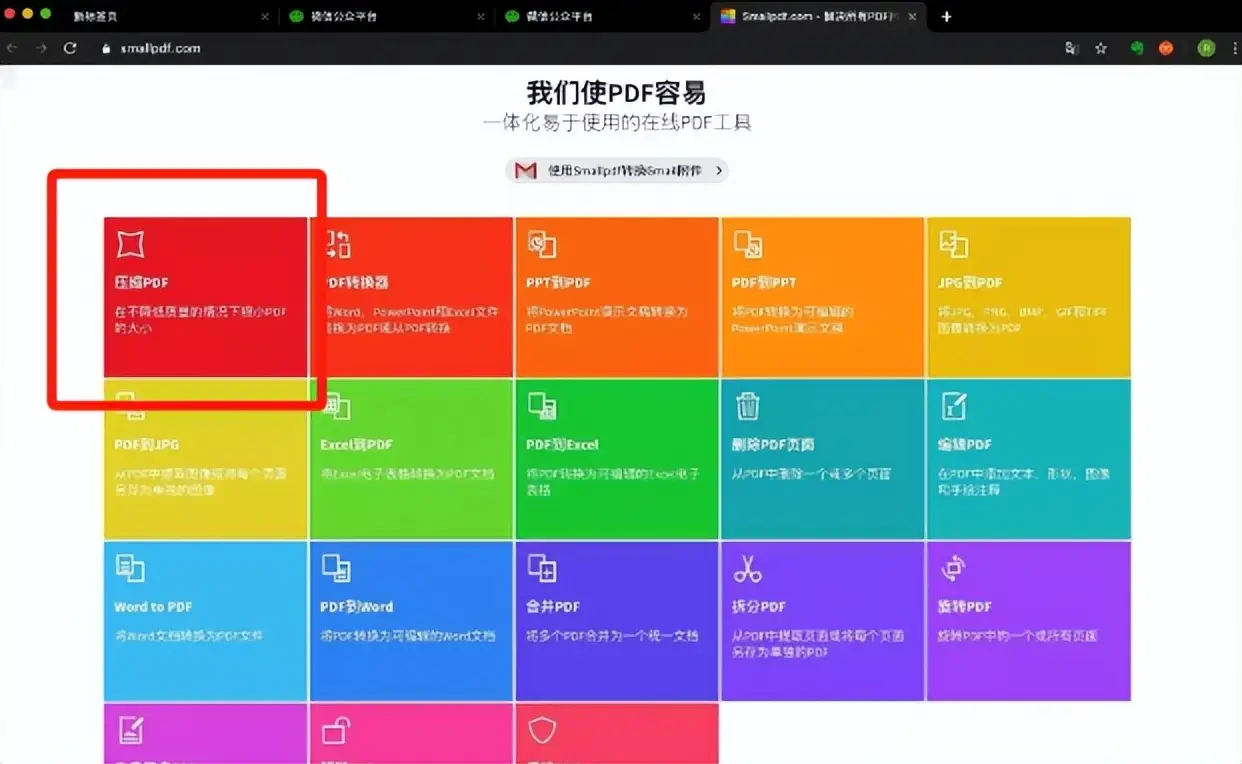Open the JPG到PDF title link
Screen dimensions: 1242x764
[x=971, y=283]
